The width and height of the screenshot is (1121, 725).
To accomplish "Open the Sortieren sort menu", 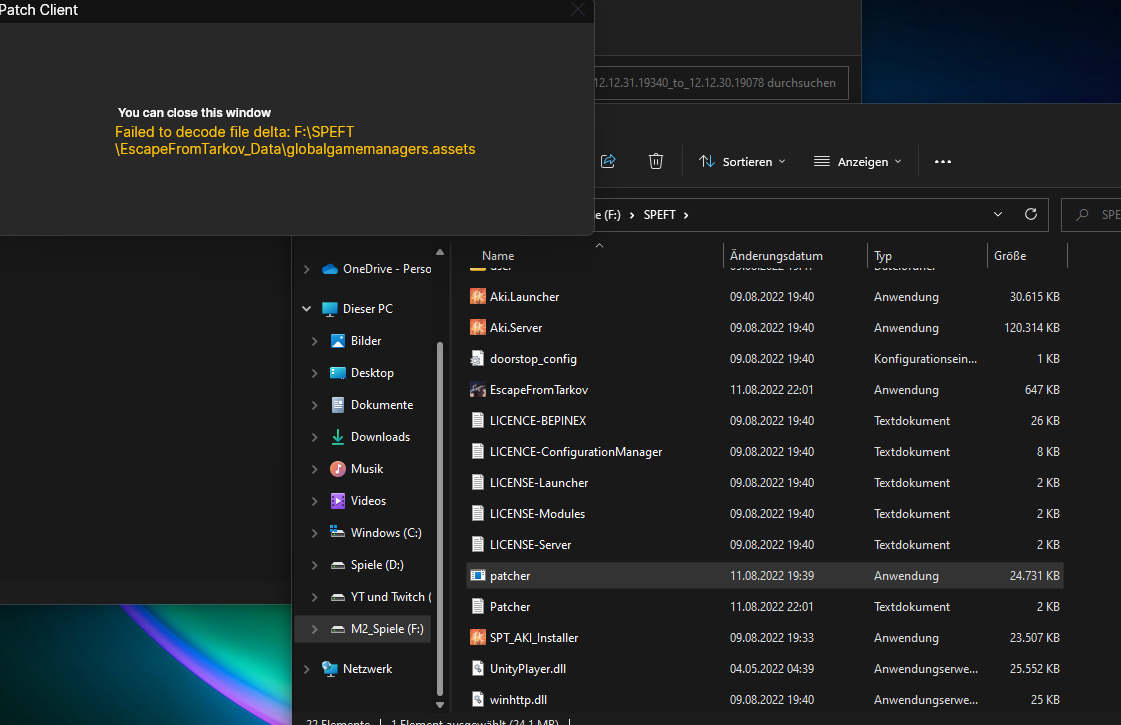I will 742,162.
